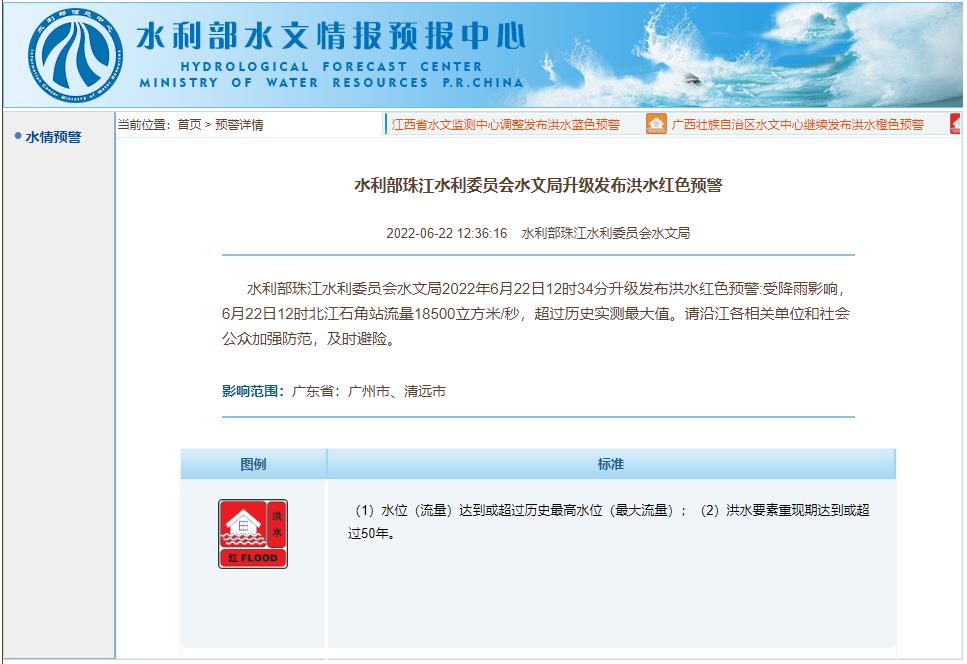Click the publisher name 水利部珠江水利委员会水文局 under title

[606, 233]
